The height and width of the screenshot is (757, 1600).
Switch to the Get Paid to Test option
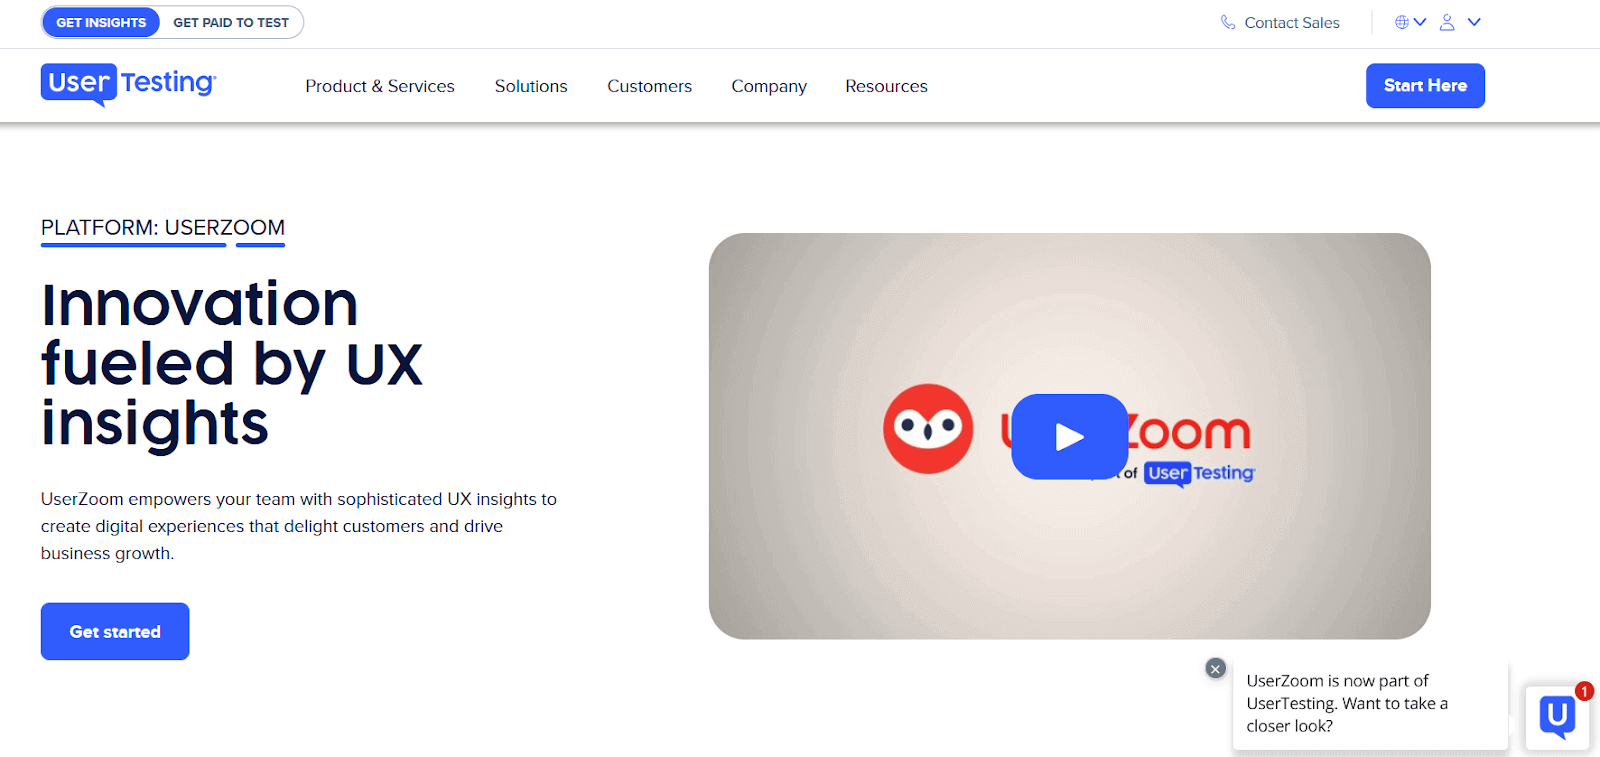(231, 22)
